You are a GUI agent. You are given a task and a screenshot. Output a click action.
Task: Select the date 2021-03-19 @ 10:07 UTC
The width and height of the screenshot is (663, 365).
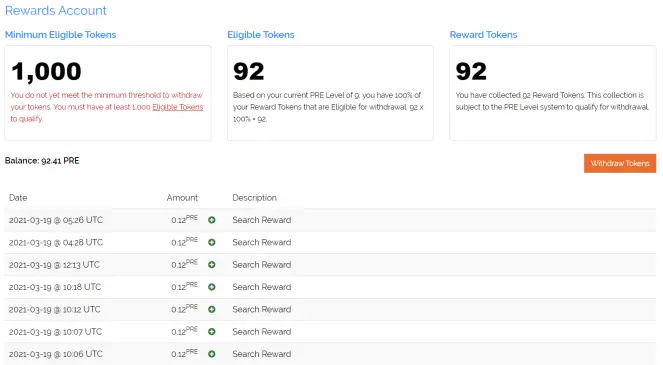tap(55, 332)
